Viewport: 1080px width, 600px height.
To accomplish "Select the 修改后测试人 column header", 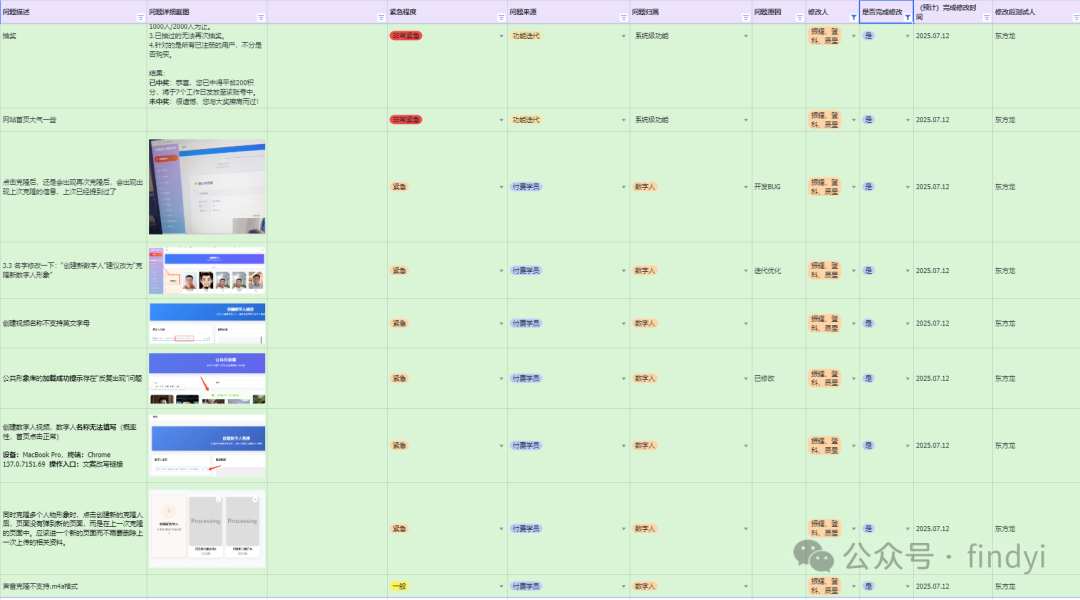I will [x=1035, y=12].
